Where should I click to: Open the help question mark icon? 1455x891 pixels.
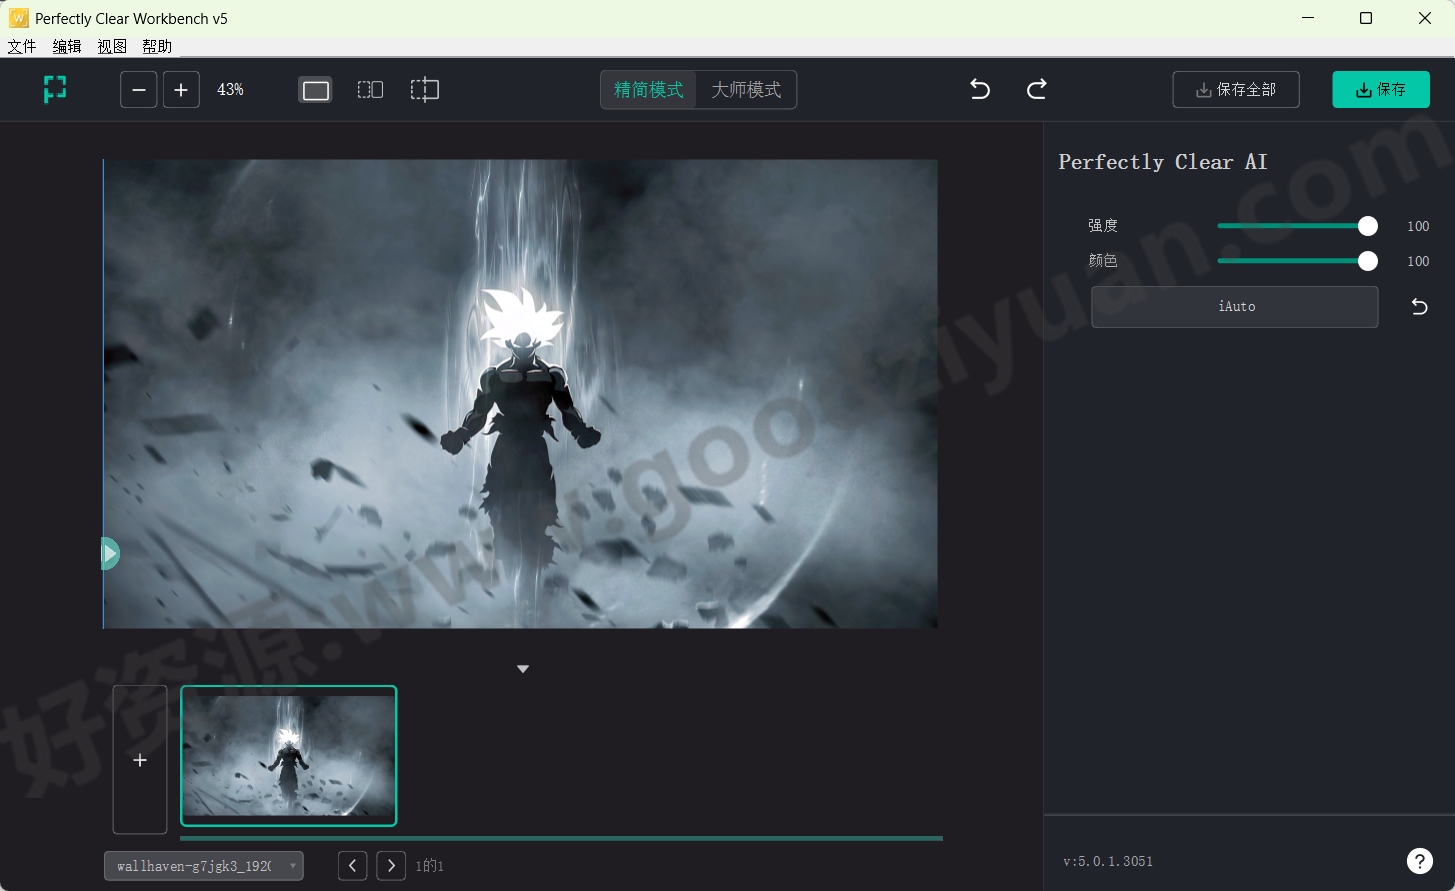1419,860
